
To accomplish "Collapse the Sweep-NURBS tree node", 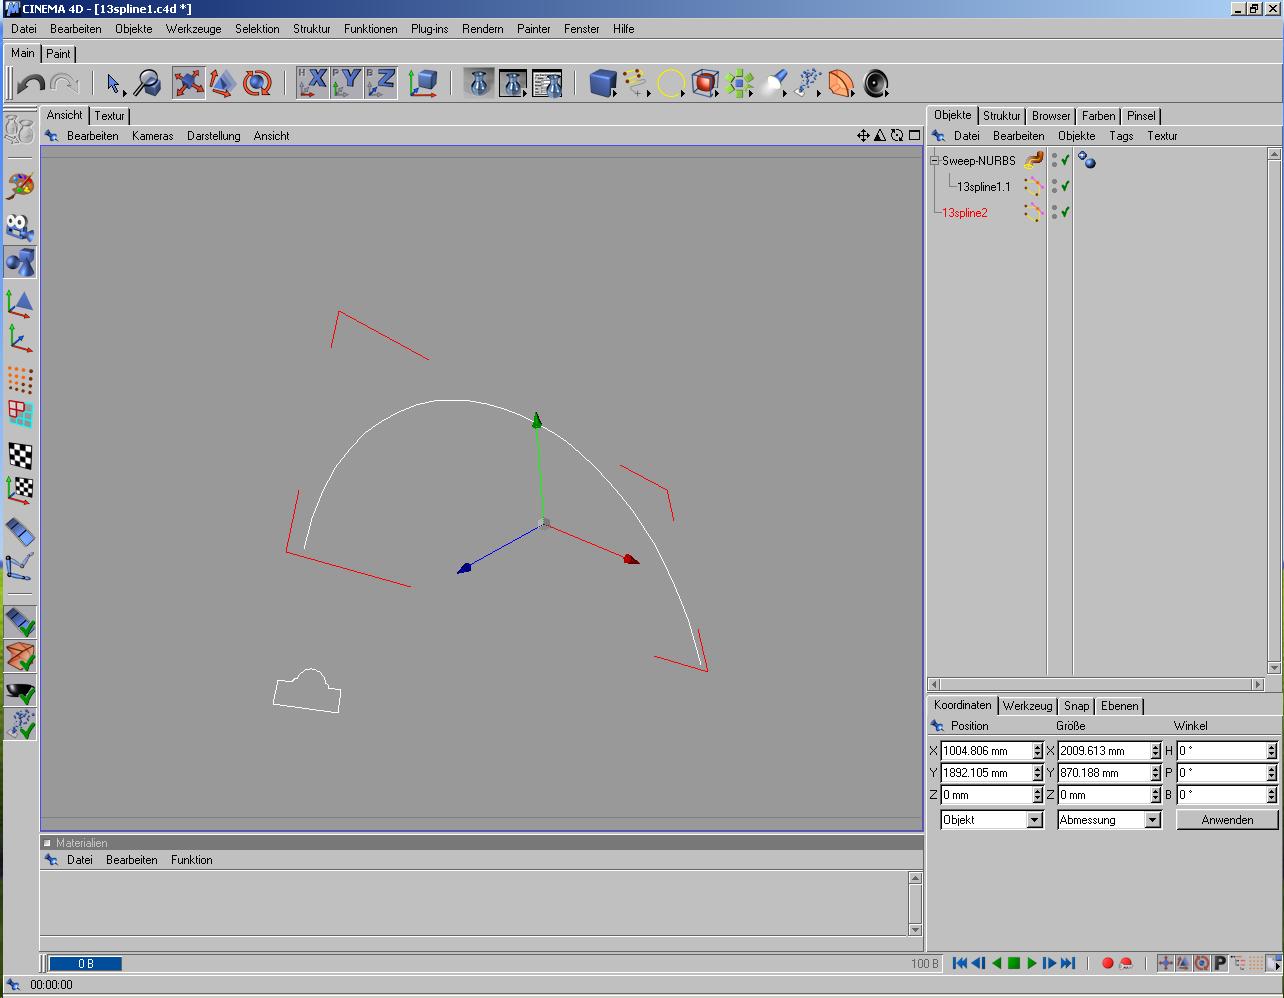I will pos(935,160).
